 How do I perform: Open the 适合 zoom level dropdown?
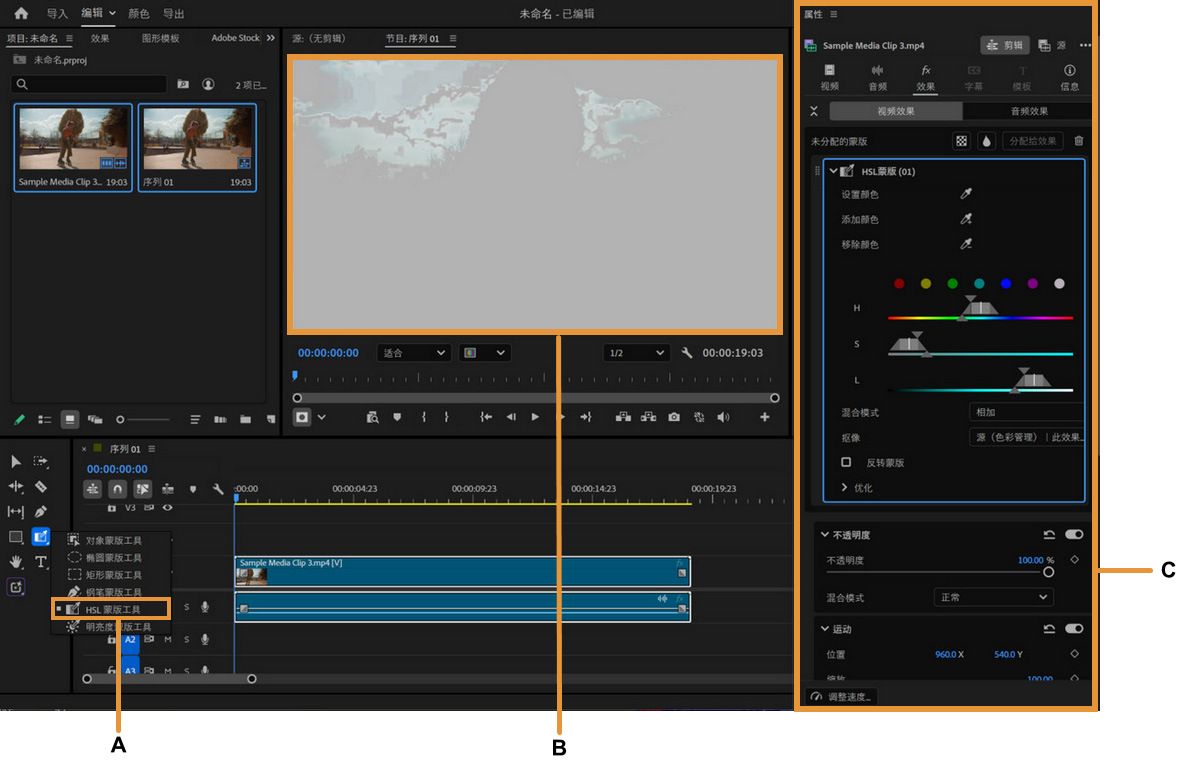(414, 353)
